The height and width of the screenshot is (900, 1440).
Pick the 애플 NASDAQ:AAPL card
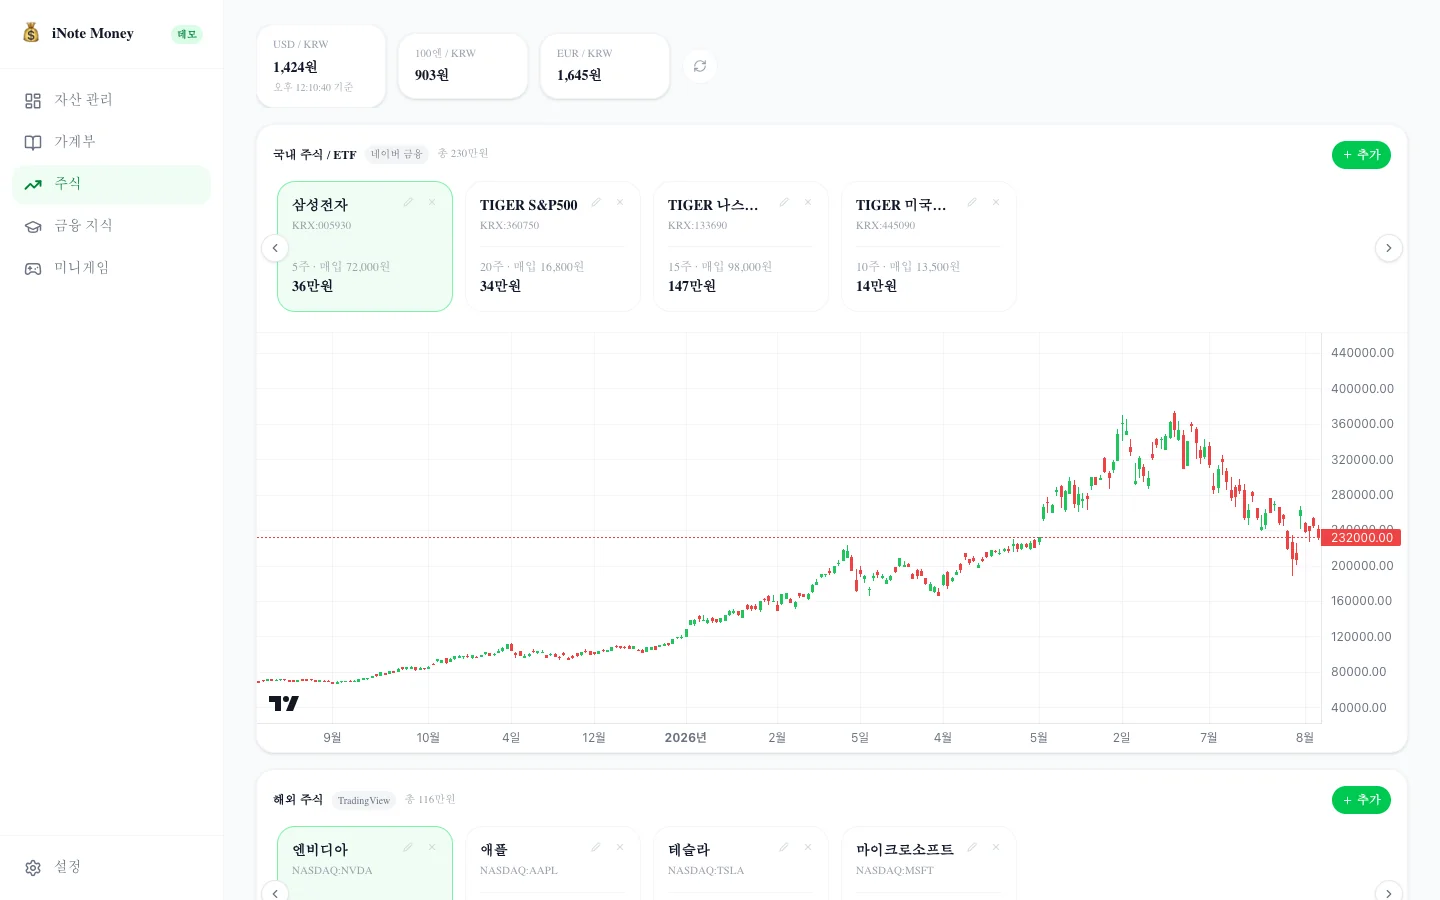[x=553, y=863]
